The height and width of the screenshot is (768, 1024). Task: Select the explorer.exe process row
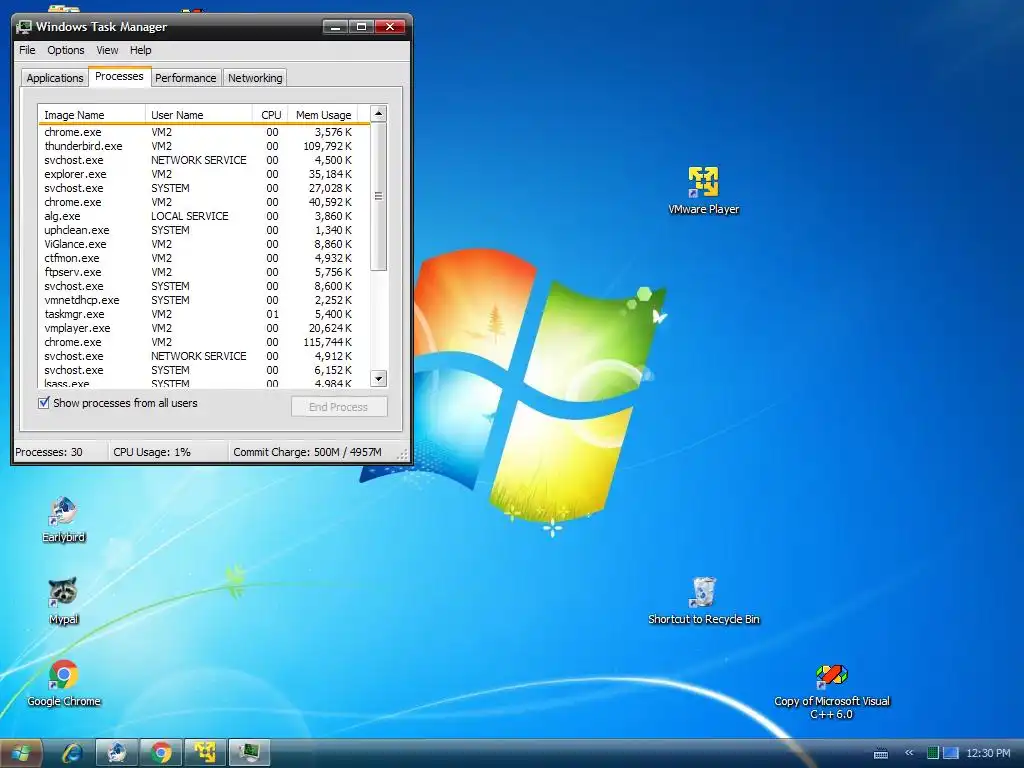(x=203, y=174)
